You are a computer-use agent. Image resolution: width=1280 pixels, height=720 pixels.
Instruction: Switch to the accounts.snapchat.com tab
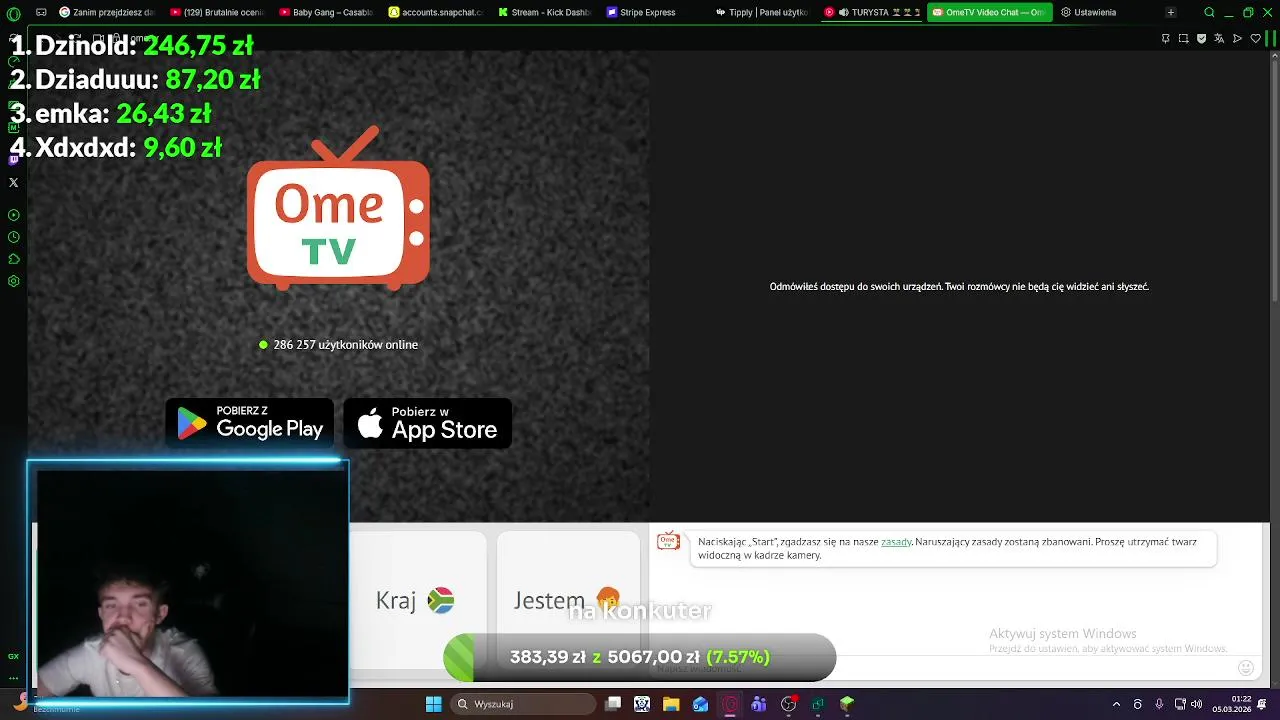pos(436,13)
